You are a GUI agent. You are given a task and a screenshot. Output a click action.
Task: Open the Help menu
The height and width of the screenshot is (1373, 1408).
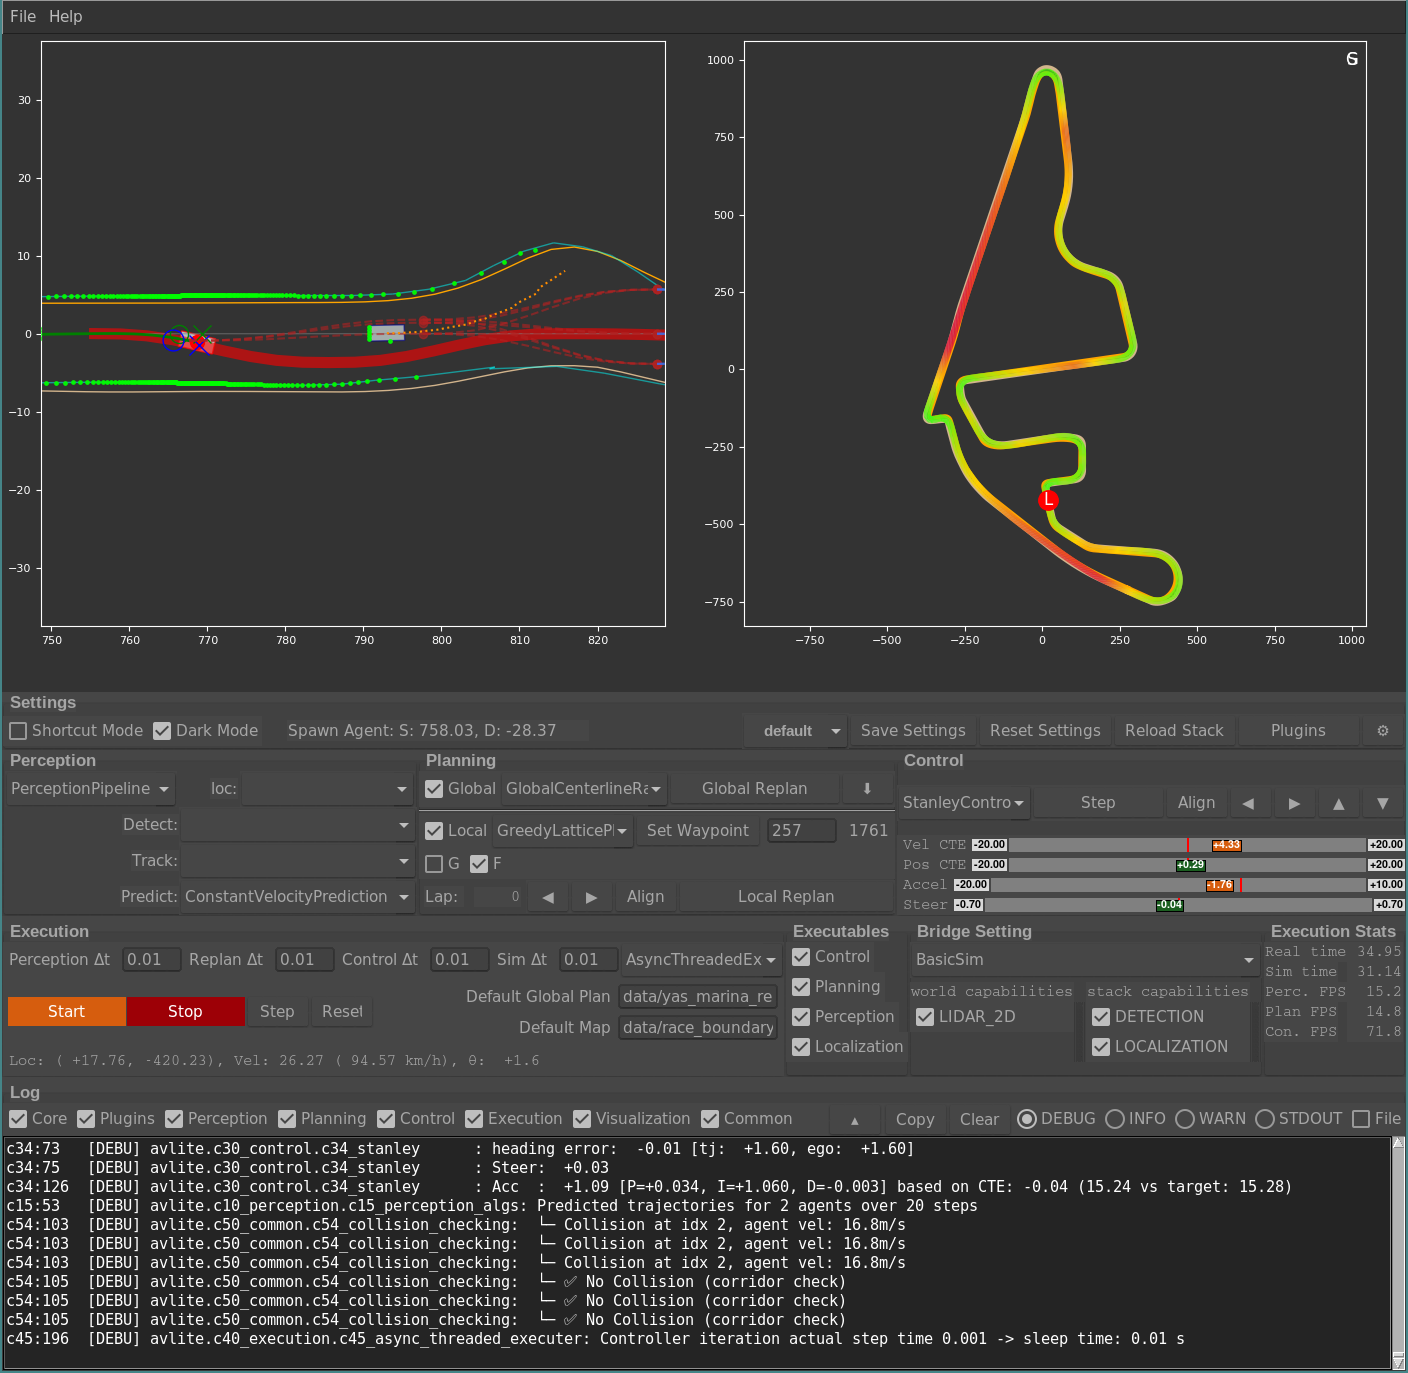66,16
